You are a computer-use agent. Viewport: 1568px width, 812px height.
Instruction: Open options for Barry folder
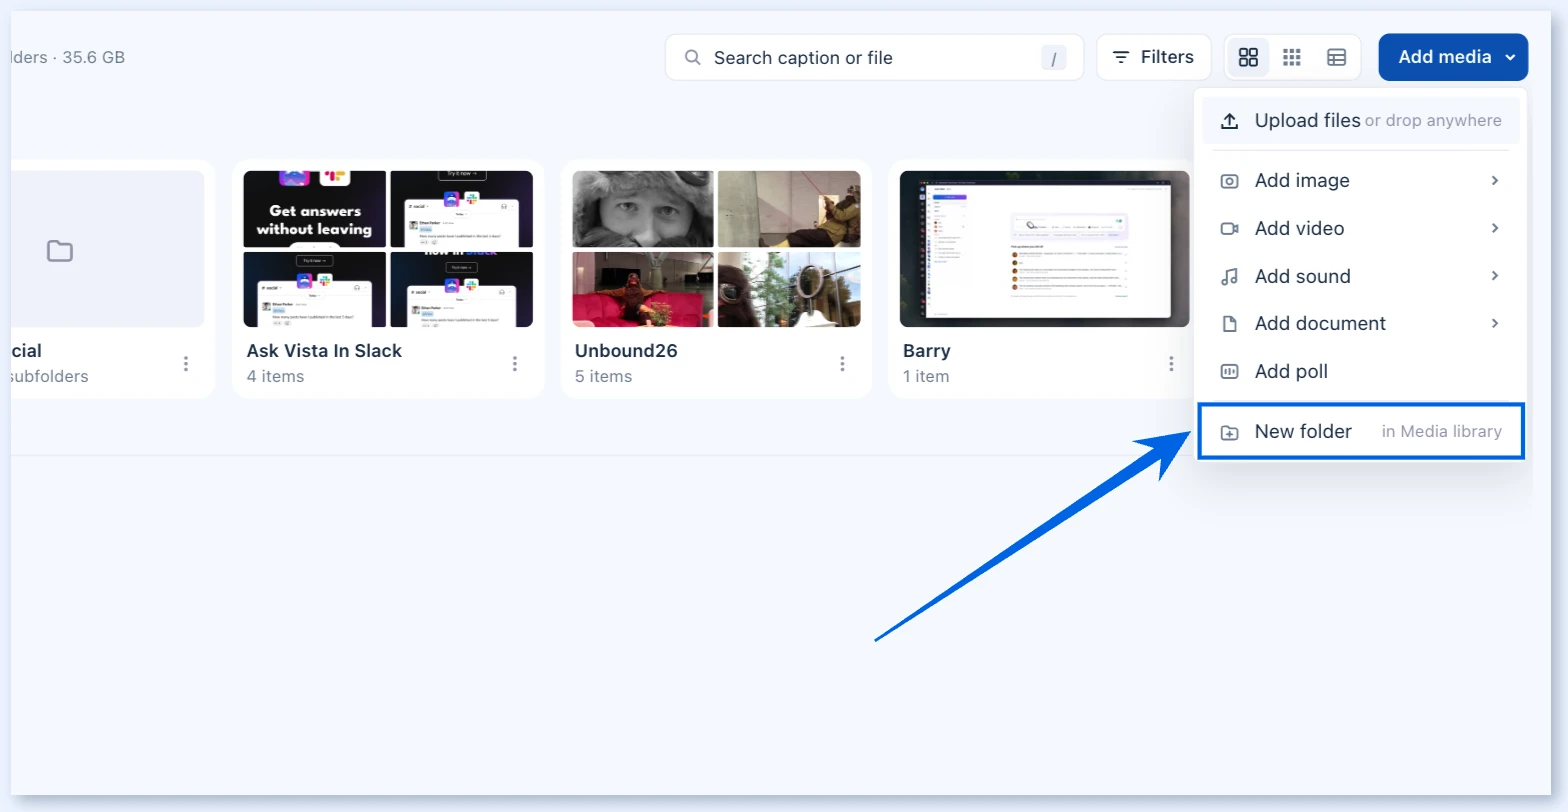click(x=1171, y=364)
